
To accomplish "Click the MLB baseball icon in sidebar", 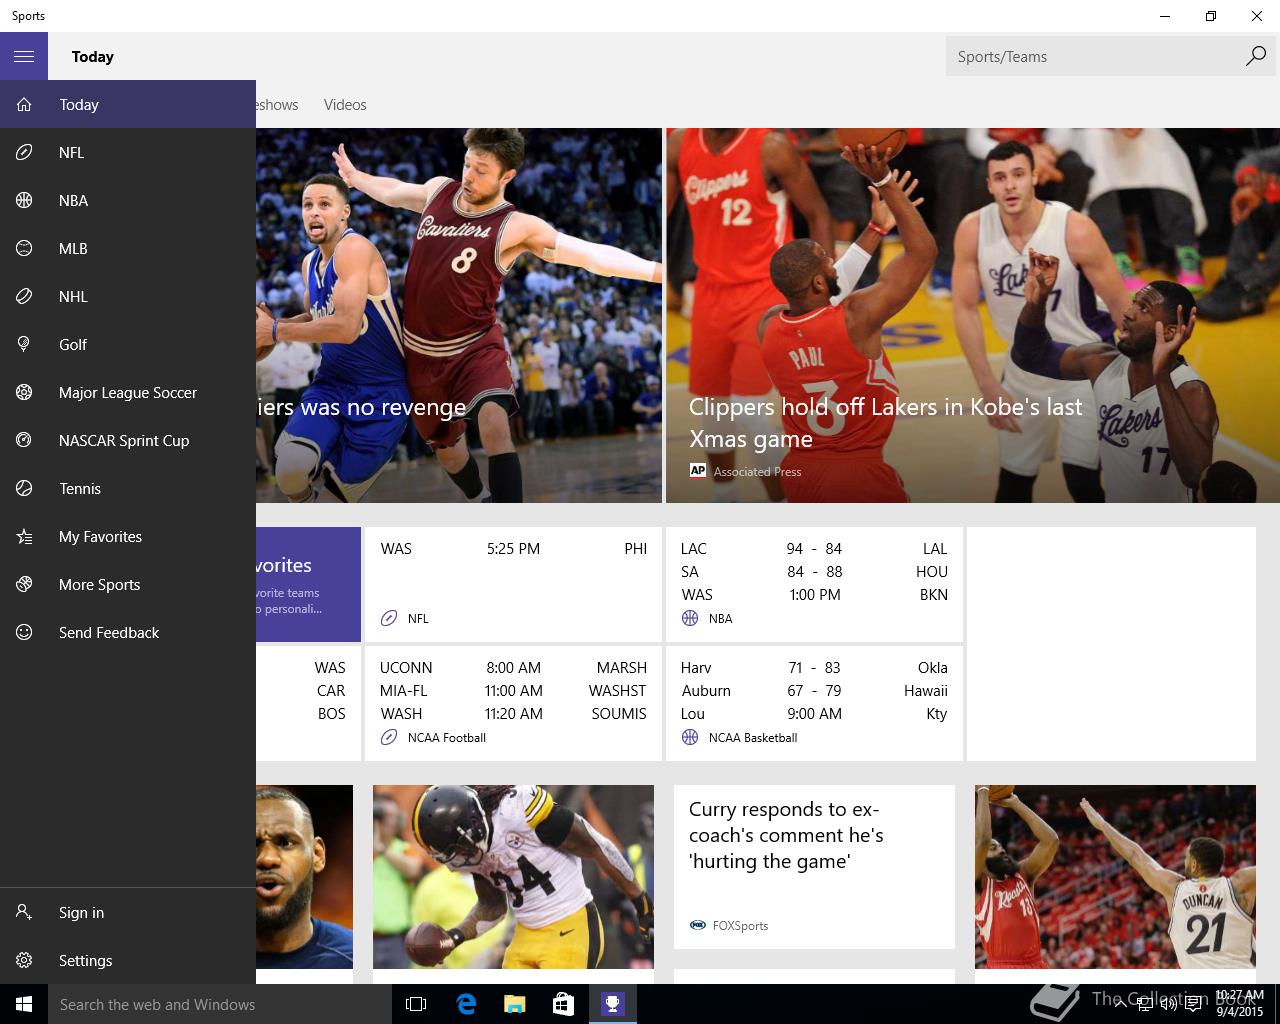I will pos(24,249).
